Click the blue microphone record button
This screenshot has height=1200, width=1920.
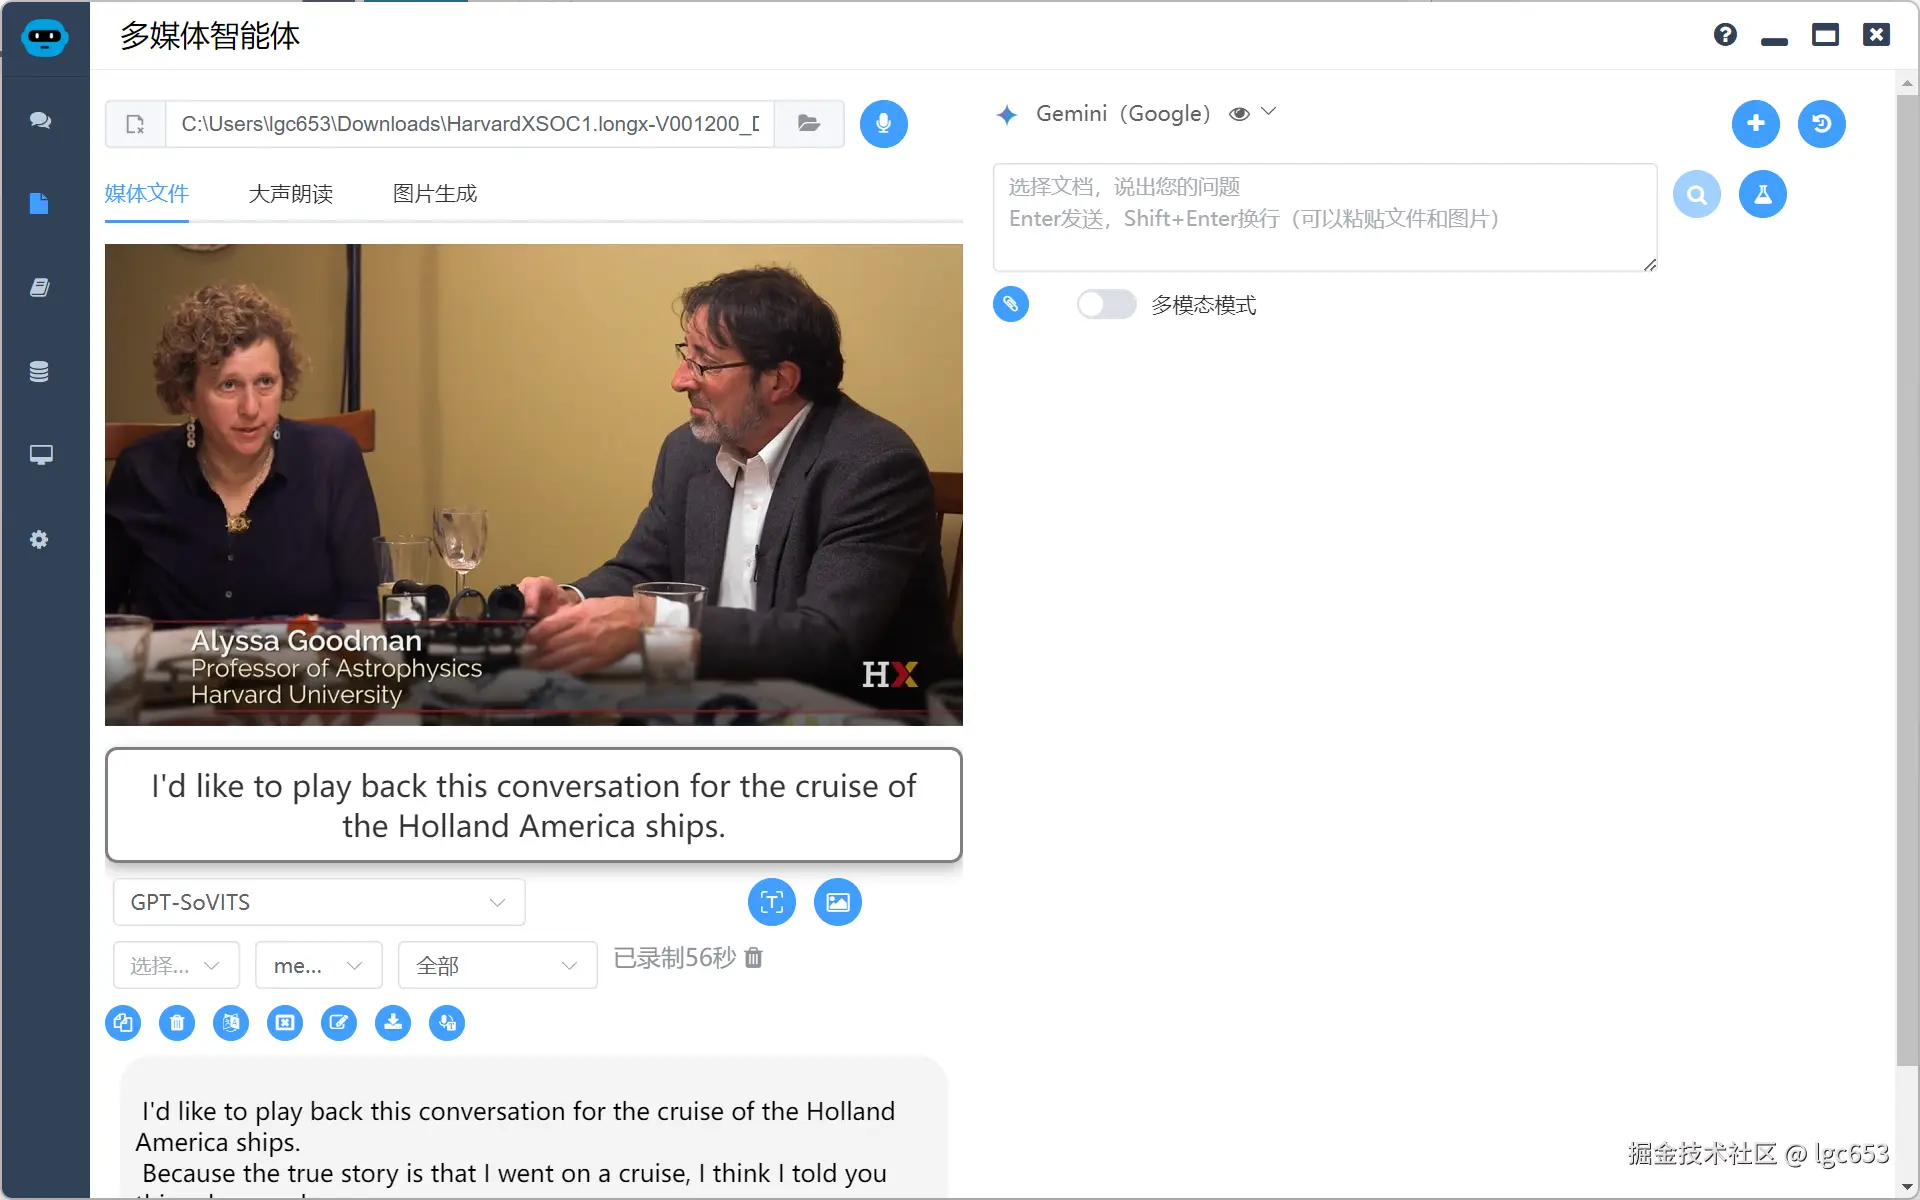point(883,124)
